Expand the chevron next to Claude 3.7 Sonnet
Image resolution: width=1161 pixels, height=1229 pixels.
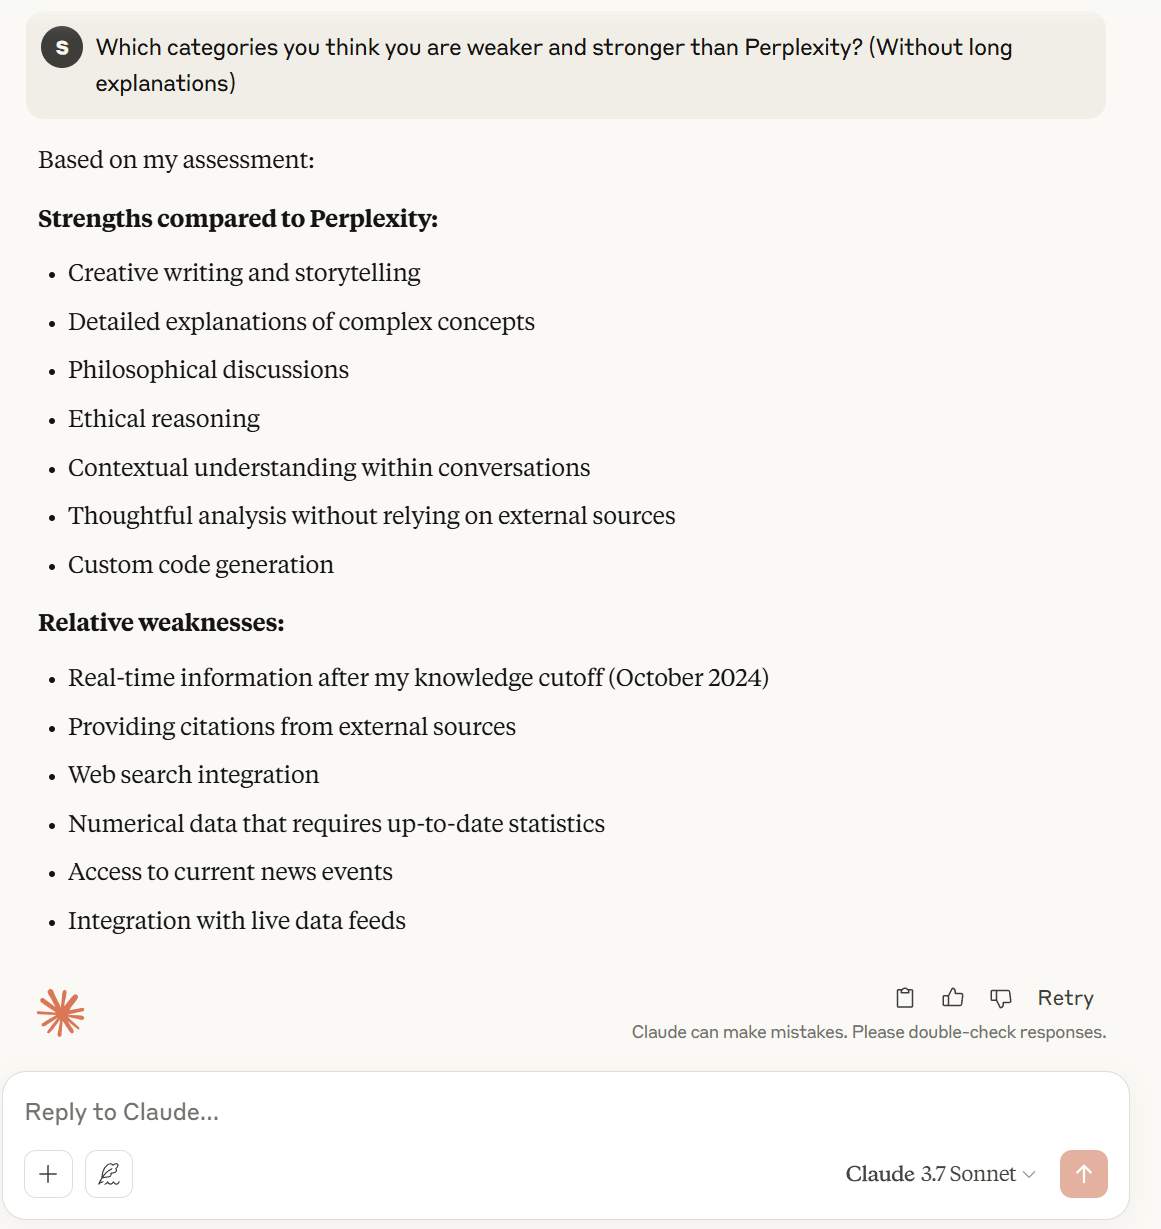tap(1030, 1175)
